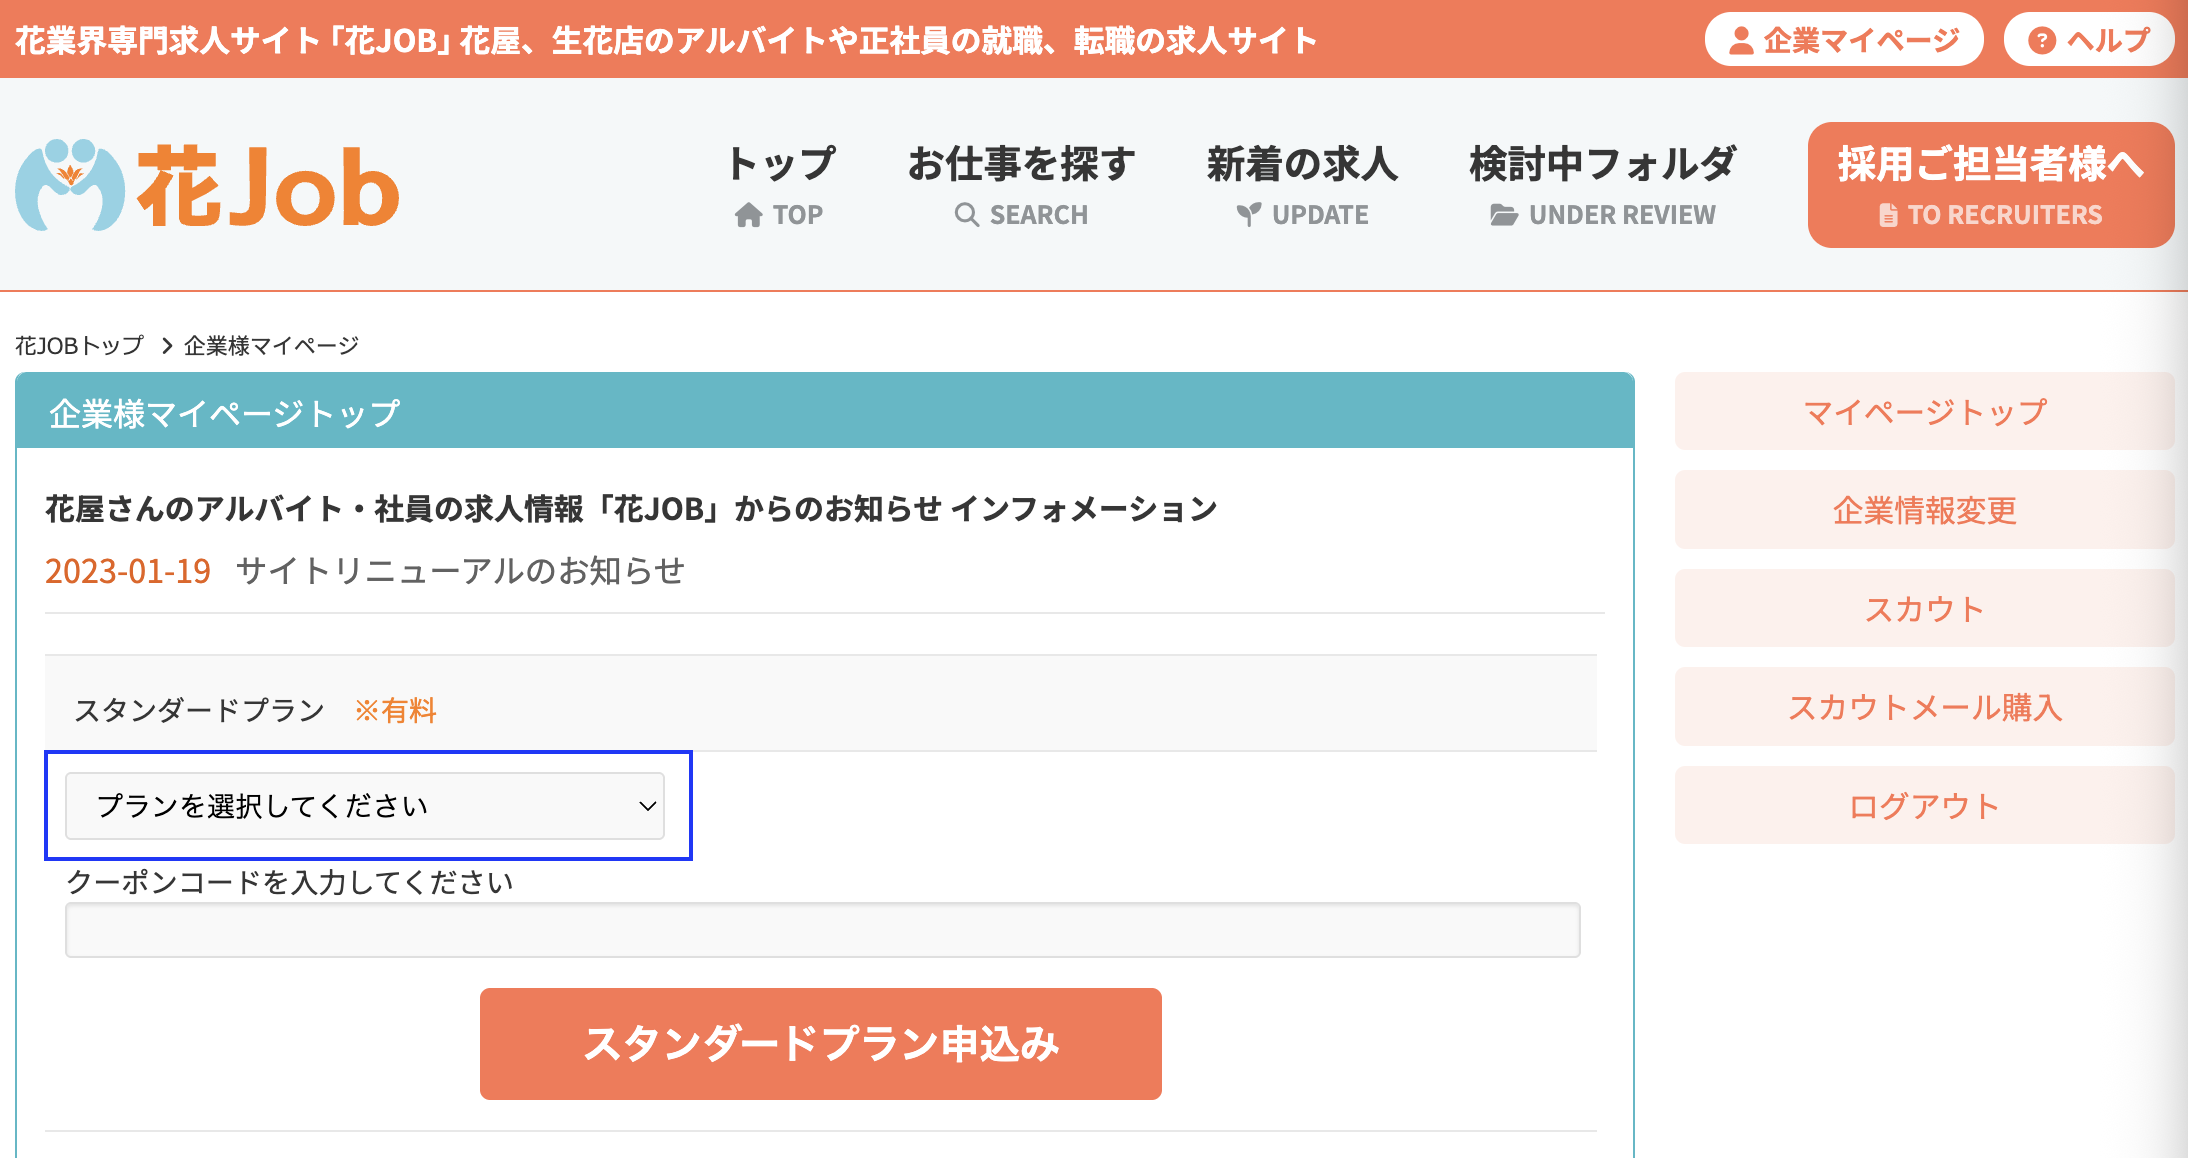Click the person icon in 企業マイページ
Image resolution: width=2188 pixels, height=1158 pixels.
pyautogui.click(x=1741, y=40)
